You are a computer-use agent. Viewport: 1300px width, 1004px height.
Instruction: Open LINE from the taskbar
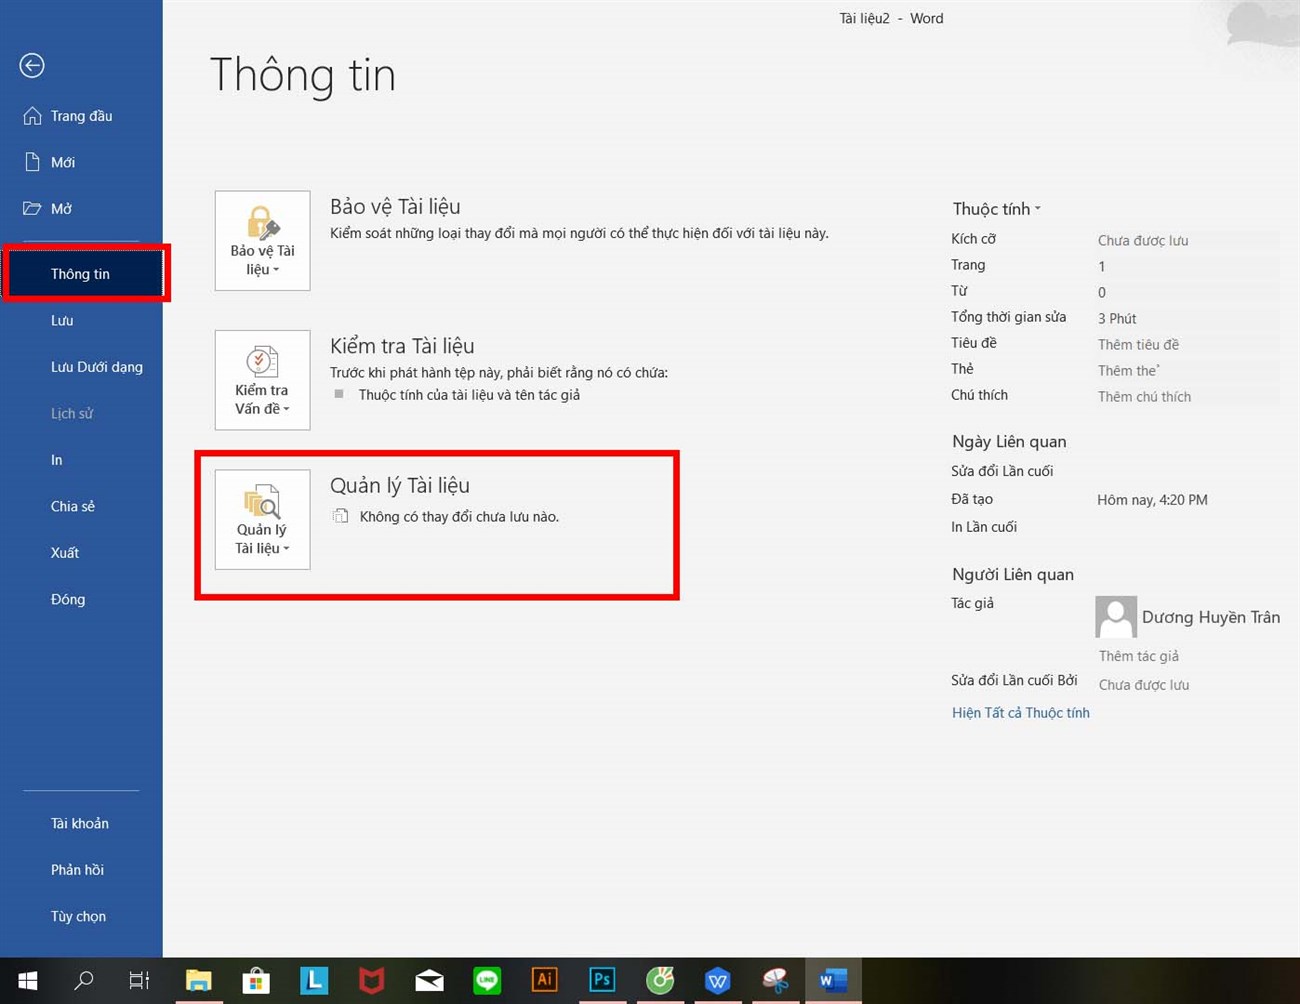[487, 981]
